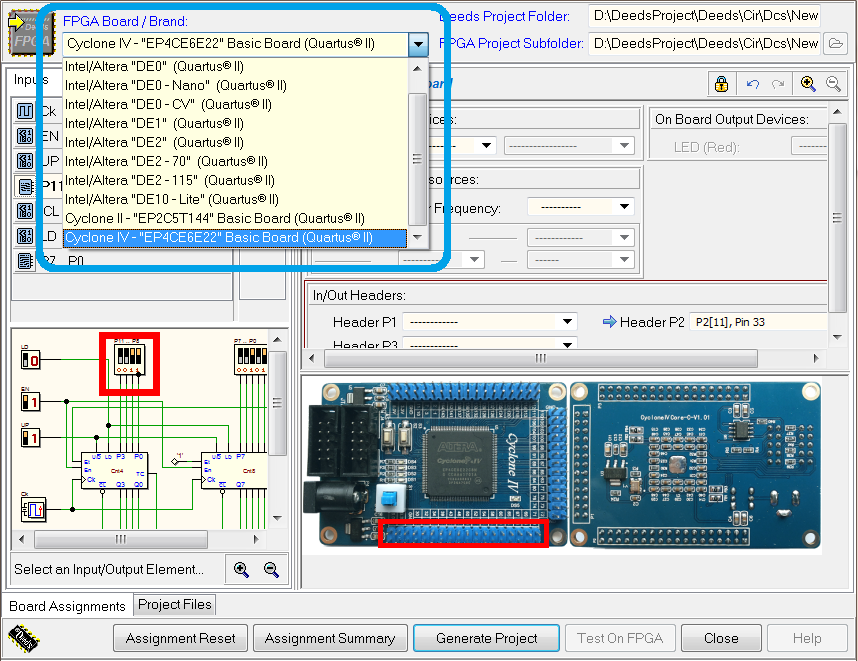Click the Close button
Viewport: 858px width, 661px height.
tap(721, 638)
